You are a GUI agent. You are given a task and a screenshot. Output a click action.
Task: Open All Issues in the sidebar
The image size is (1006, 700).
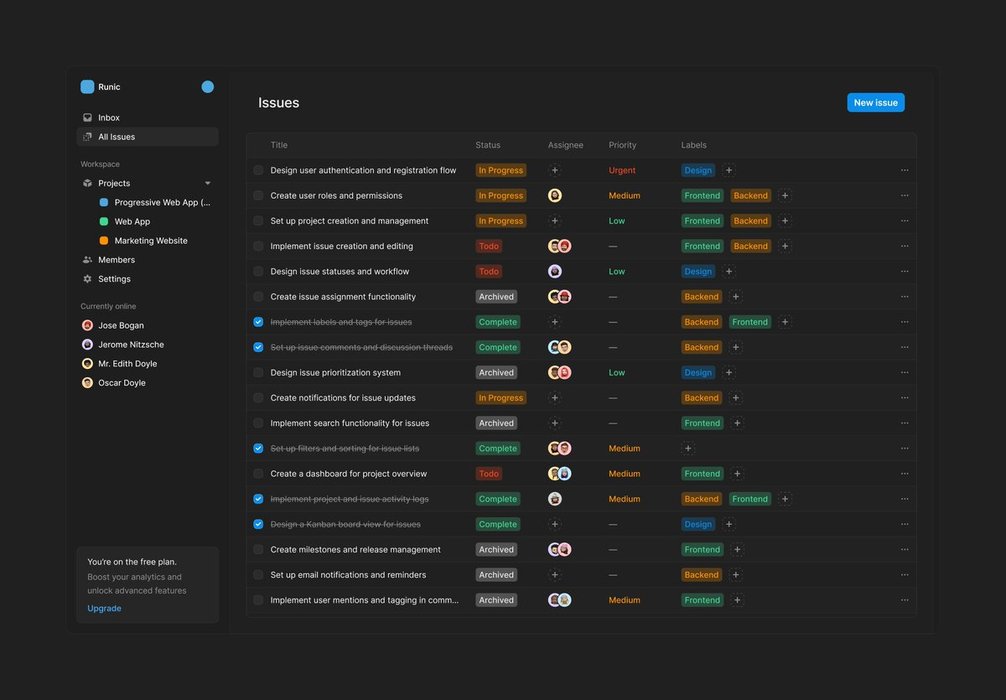[116, 137]
